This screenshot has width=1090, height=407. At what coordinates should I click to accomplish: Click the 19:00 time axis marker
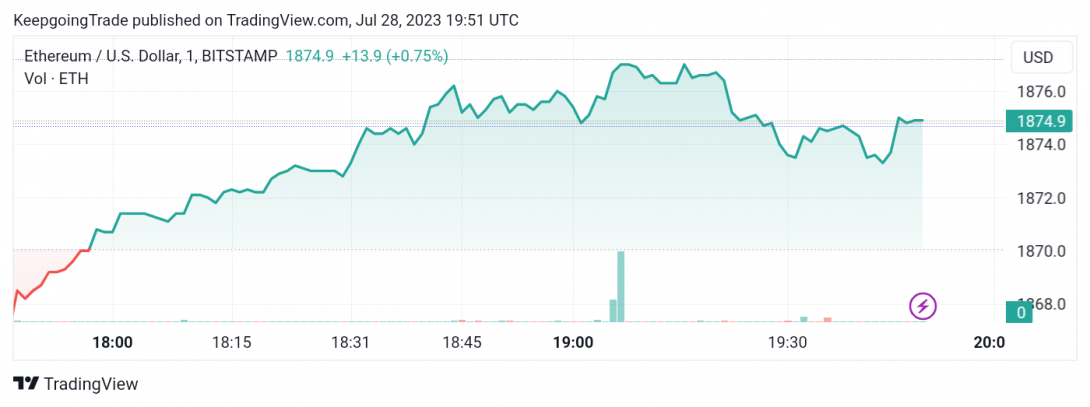[x=575, y=342]
